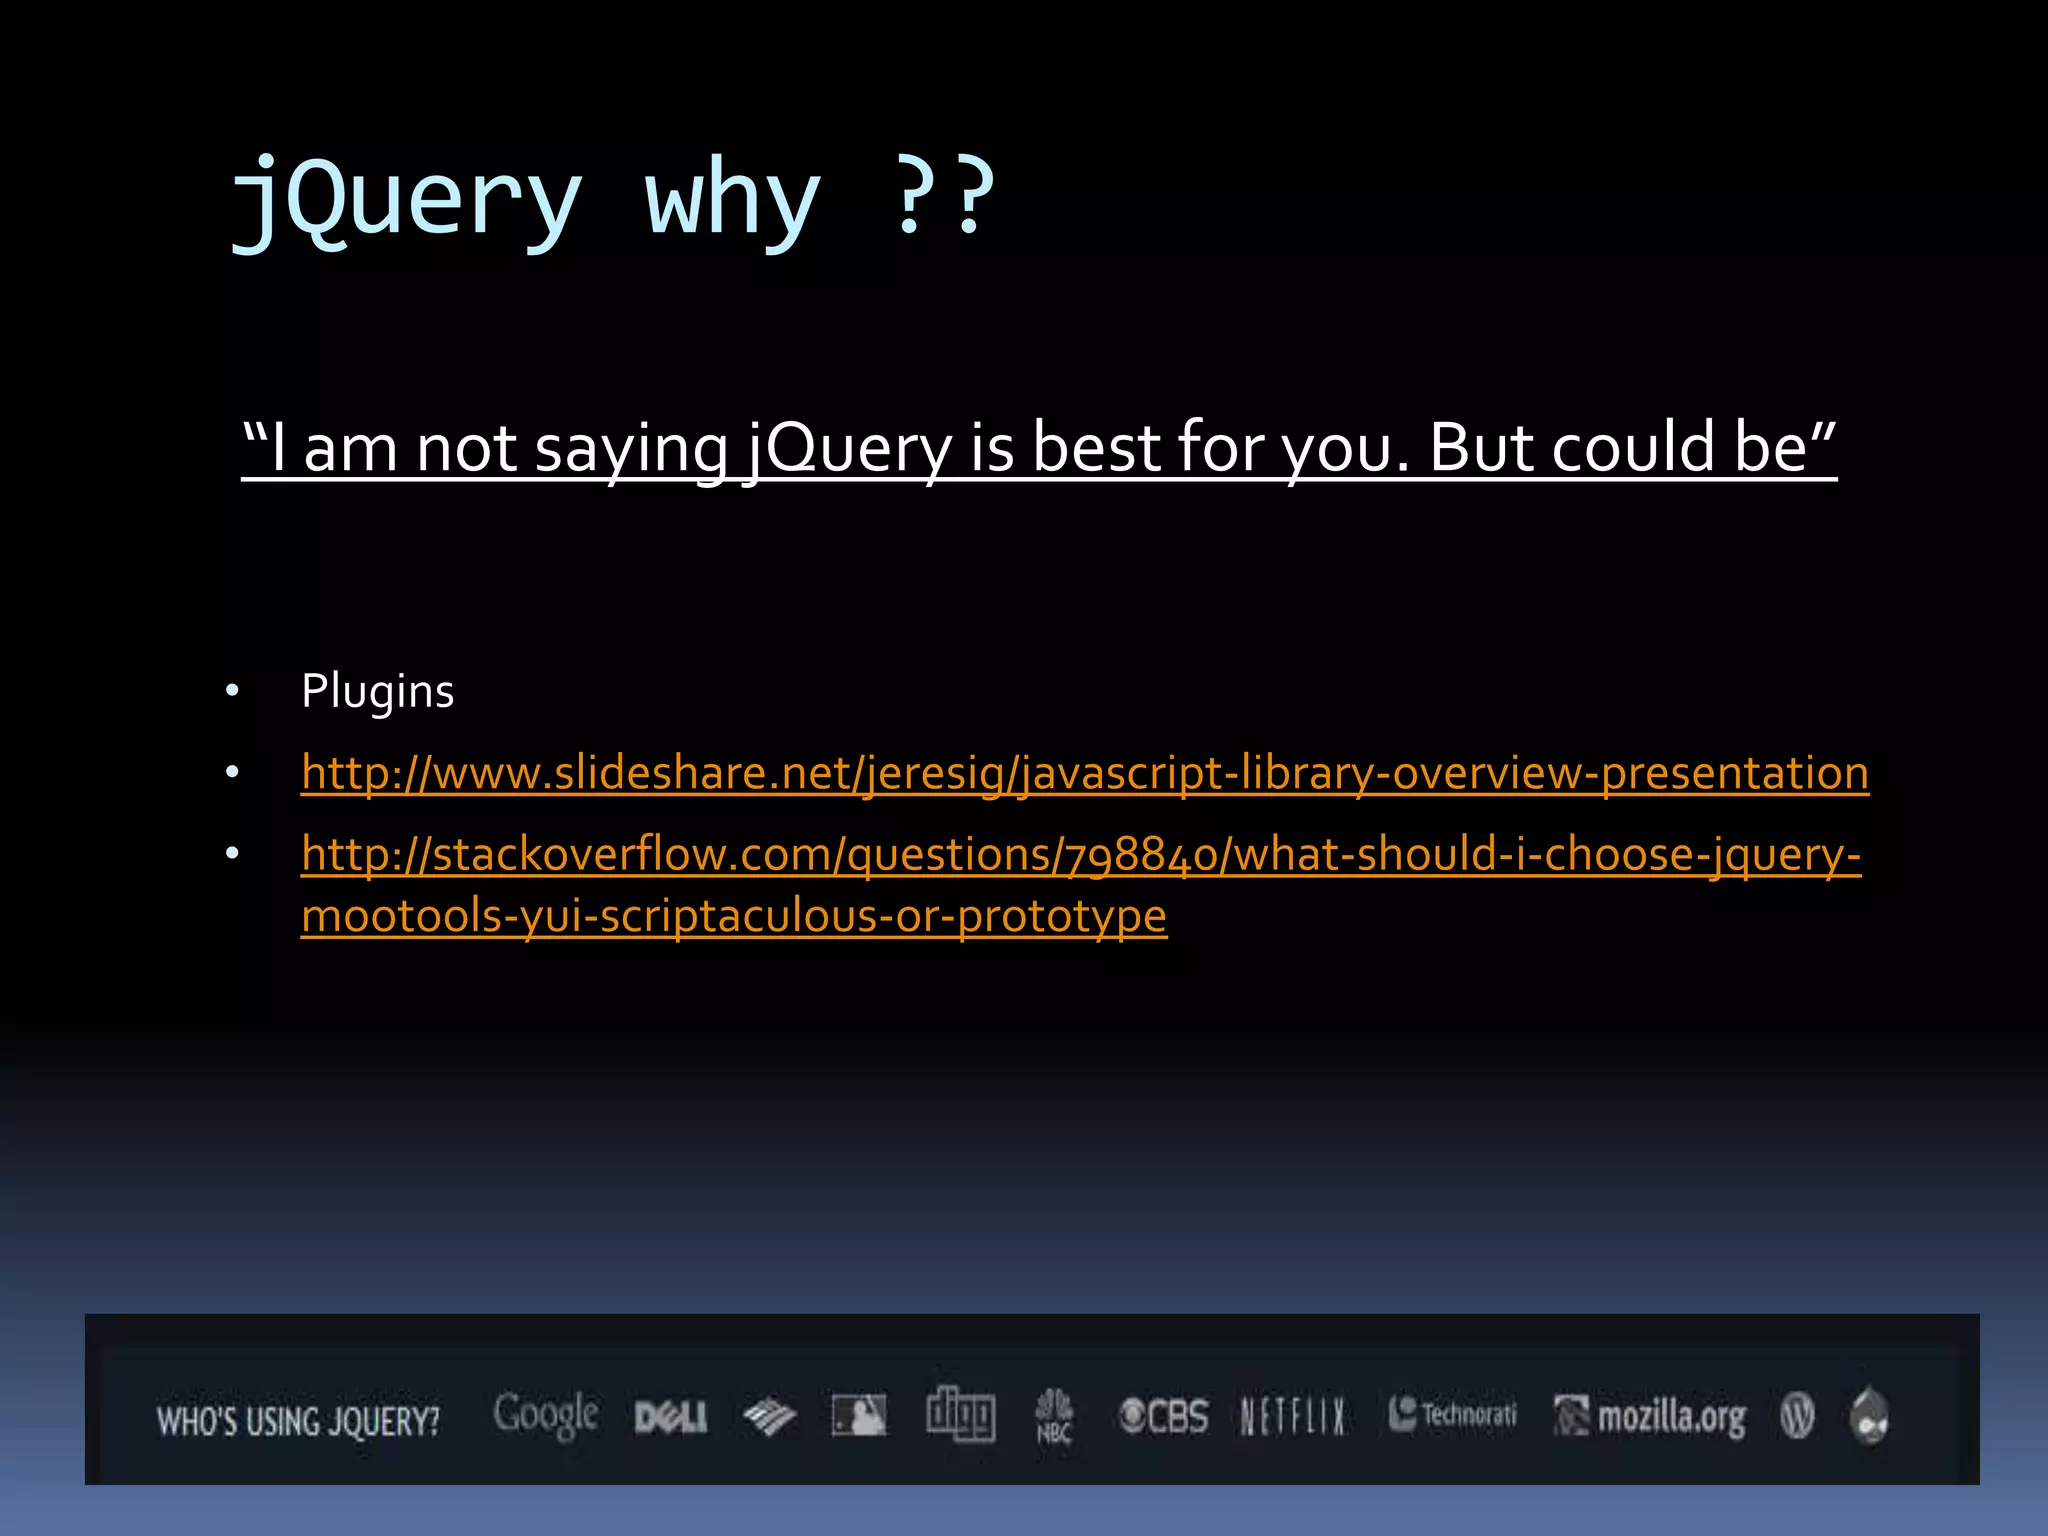
Task: Click the mozilla.org logo
Action: coord(1650,1416)
